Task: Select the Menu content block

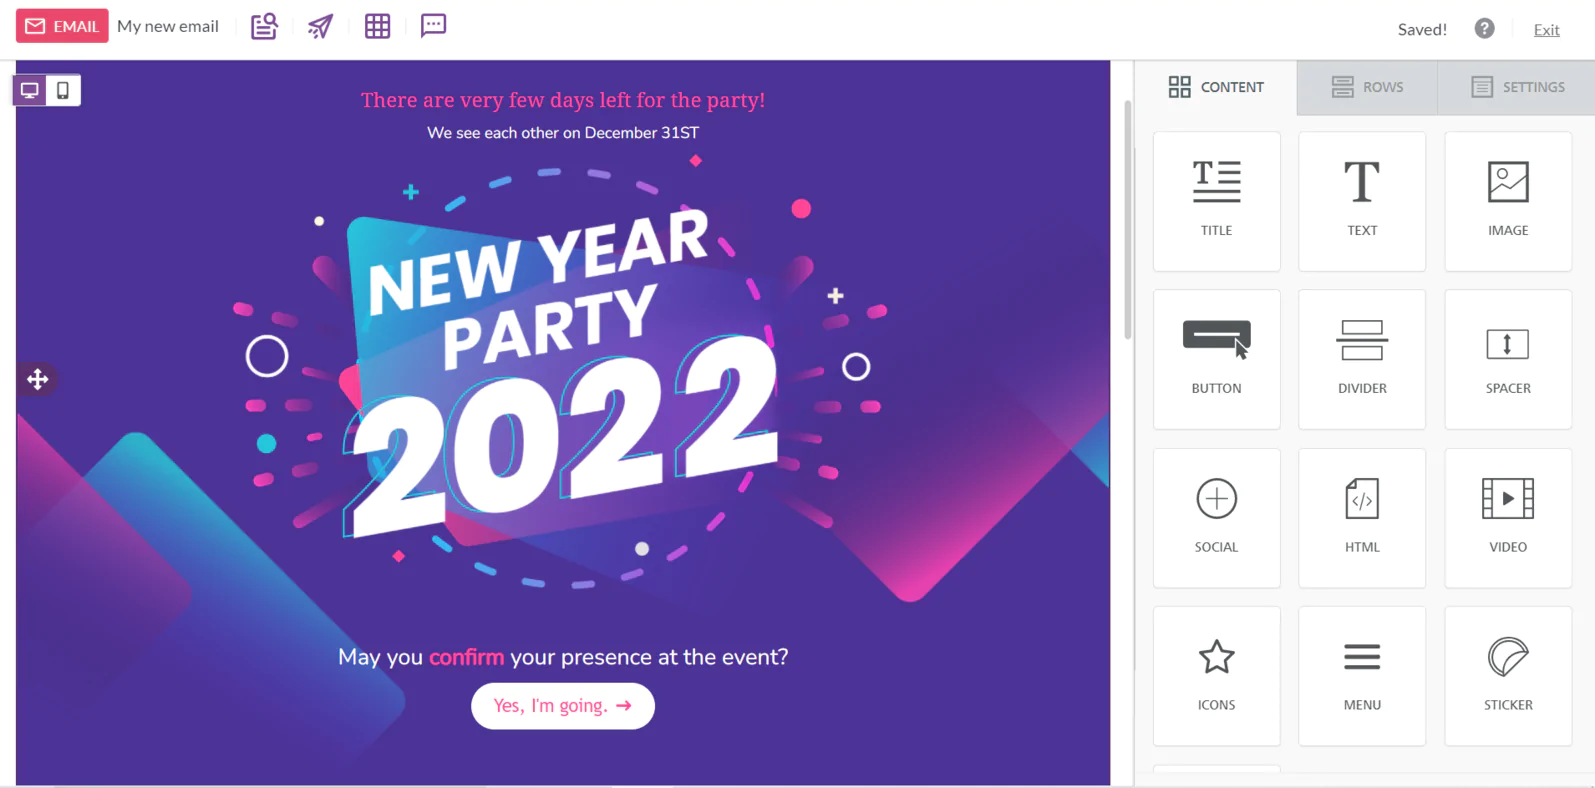Action: point(1362,676)
